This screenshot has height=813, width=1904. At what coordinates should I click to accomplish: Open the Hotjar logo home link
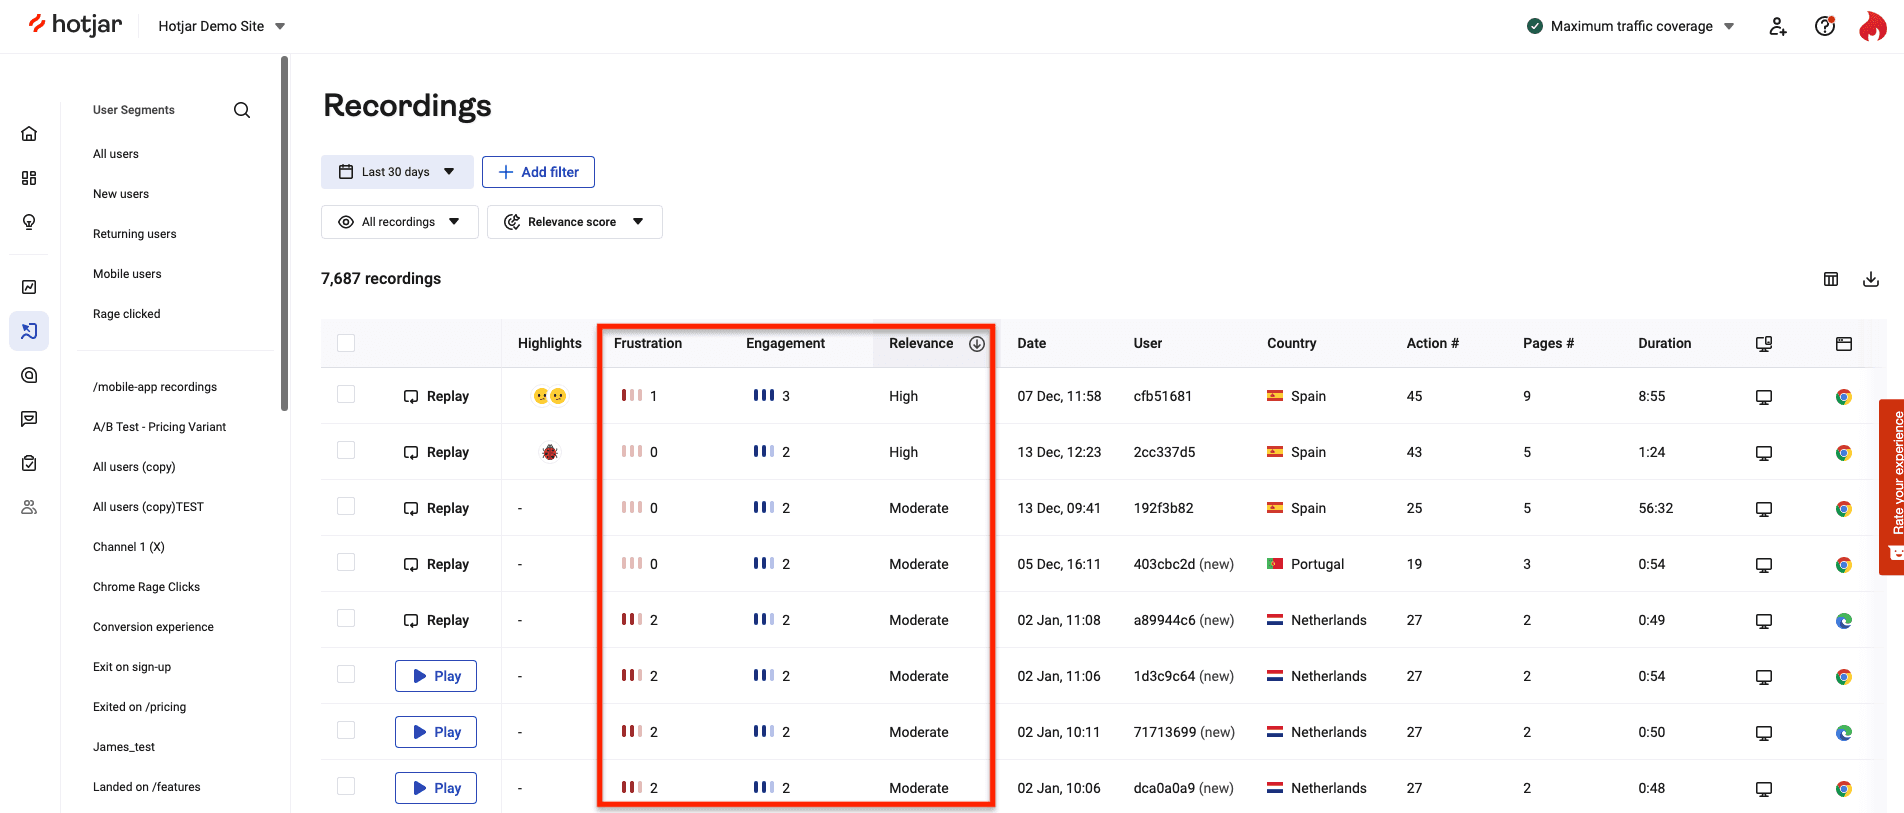(75, 25)
